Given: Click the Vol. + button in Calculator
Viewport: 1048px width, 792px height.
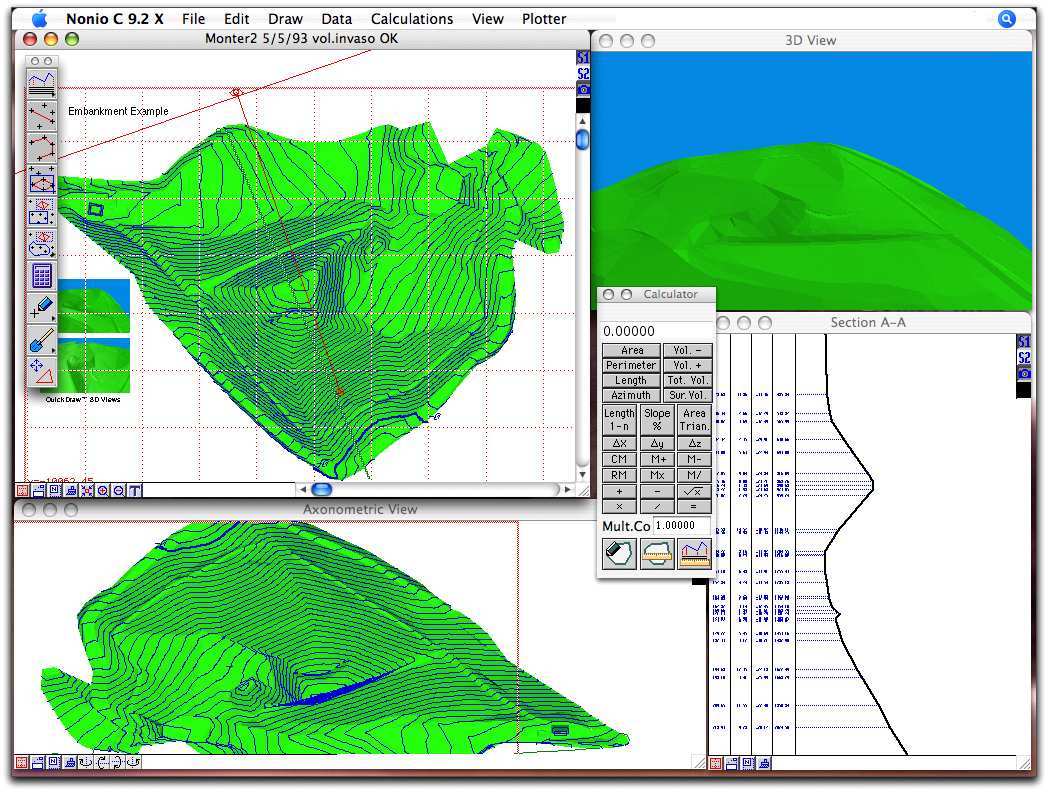Looking at the screenshot, I should click(688, 366).
